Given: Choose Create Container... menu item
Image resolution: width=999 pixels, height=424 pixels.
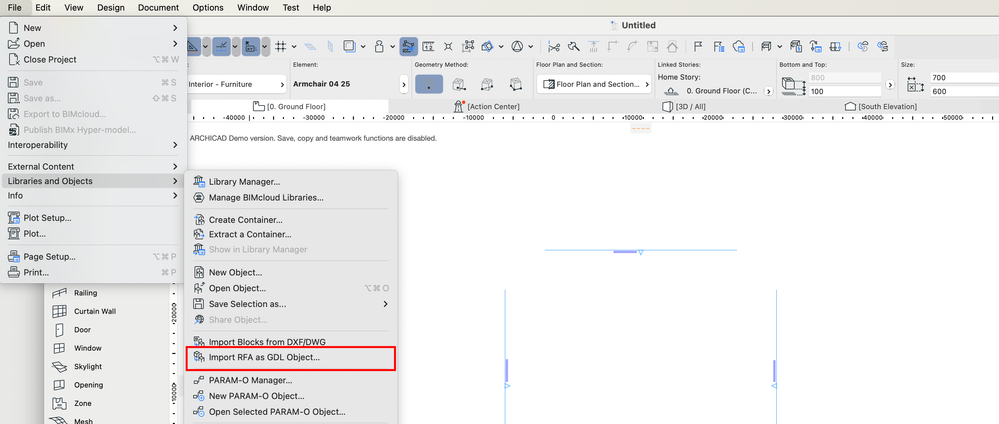Looking at the screenshot, I should (x=291, y=220).
